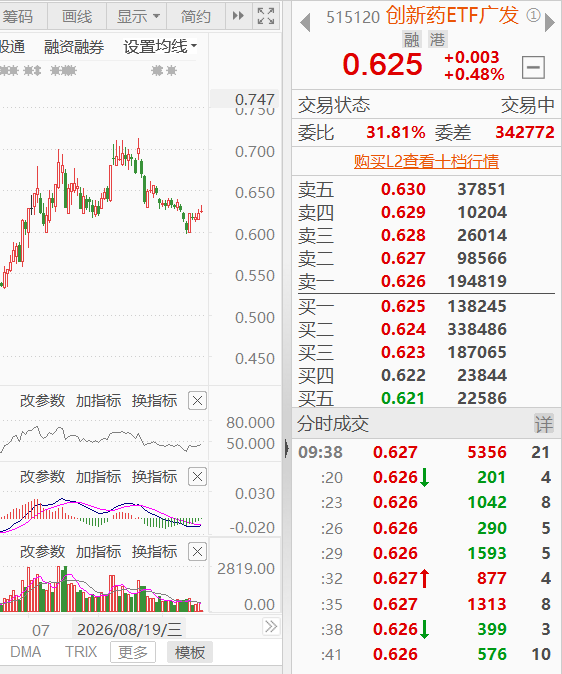Open 购买L2查看十档行情 link
Screen dimensions: 562x674
[426, 161]
